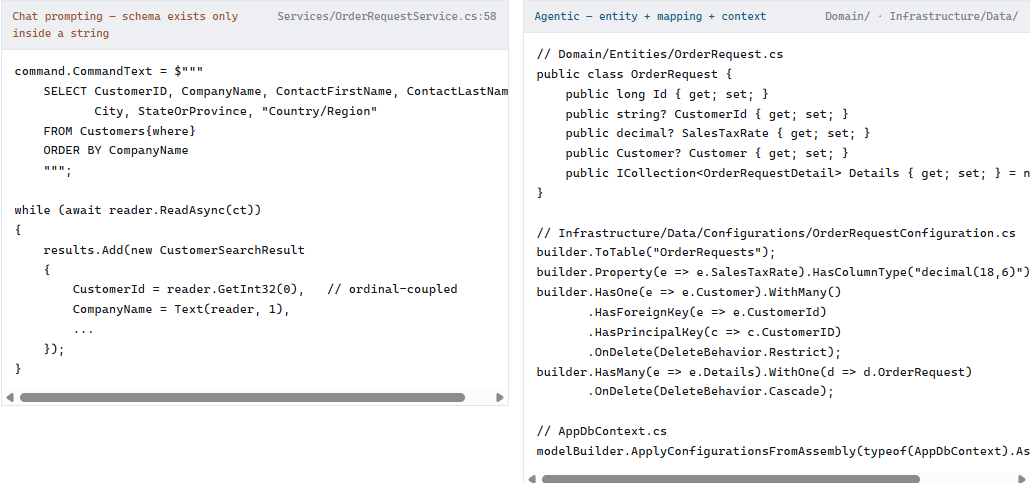Click left scroll arrow of left code panel

(x=10, y=398)
